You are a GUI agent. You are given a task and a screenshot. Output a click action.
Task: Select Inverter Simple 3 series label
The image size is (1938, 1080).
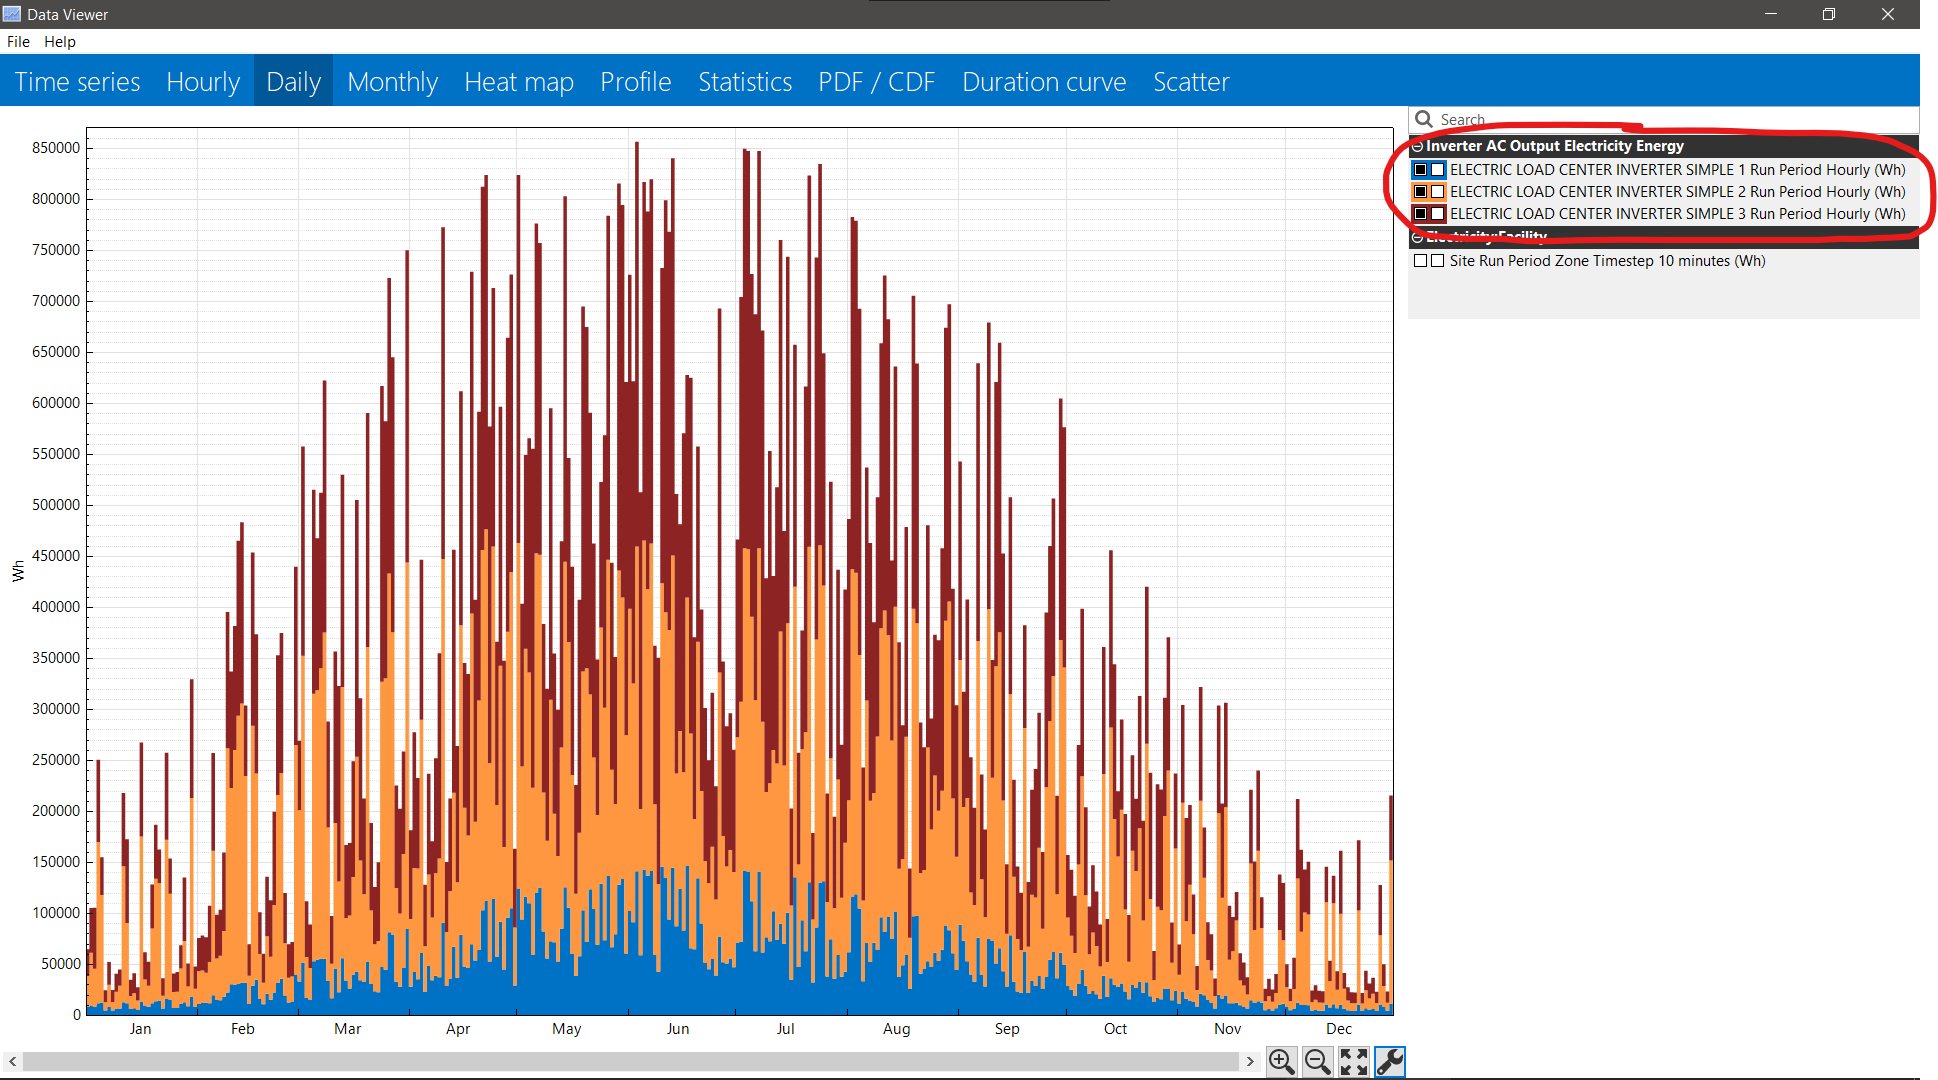[x=1677, y=214]
